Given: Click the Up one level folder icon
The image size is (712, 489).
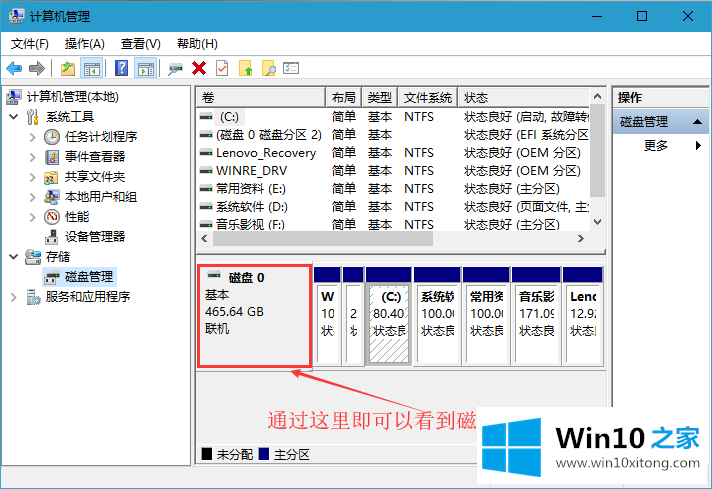Looking at the screenshot, I should (68, 69).
